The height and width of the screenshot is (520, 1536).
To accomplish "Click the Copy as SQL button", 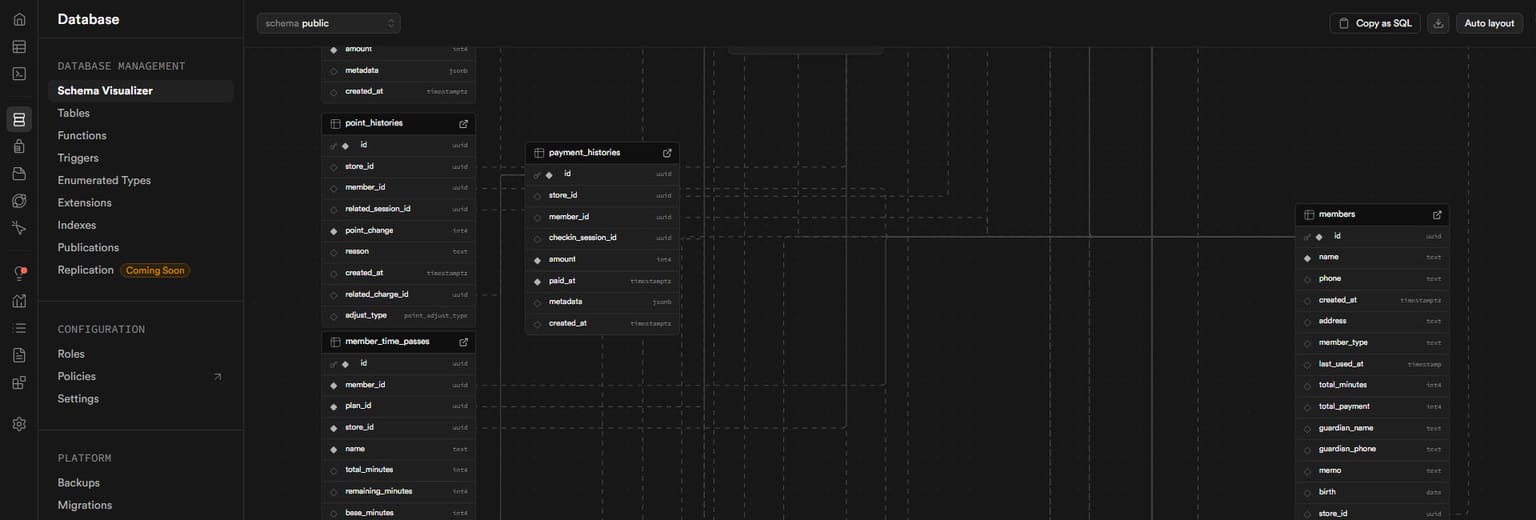I will pos(1374,23).
